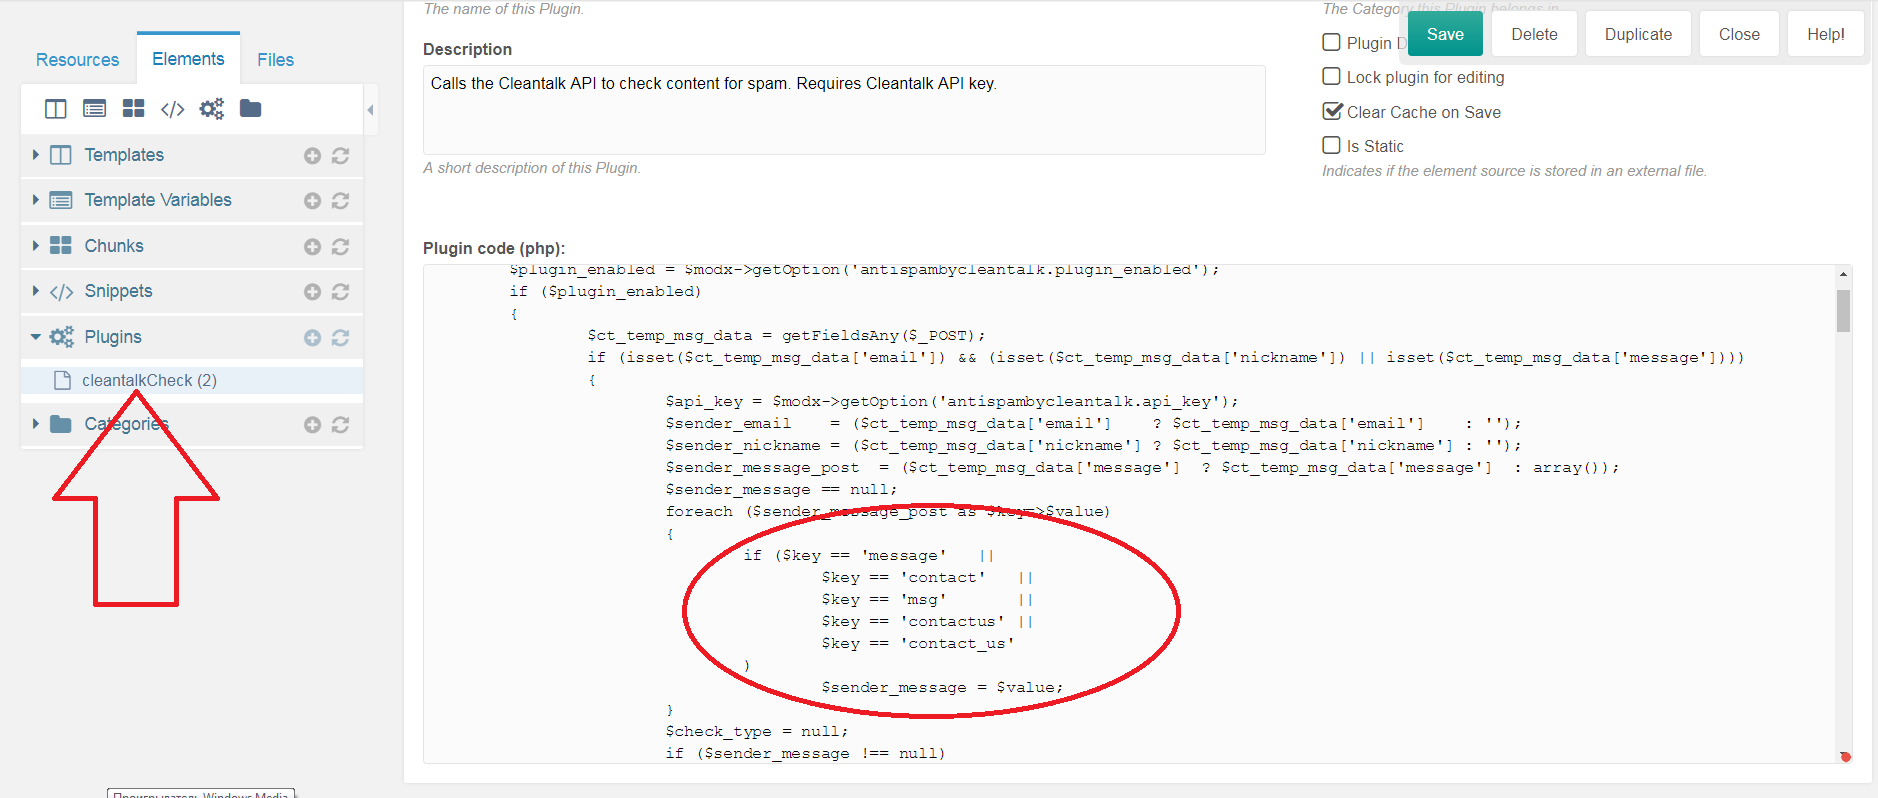Expand the Template Variables tree node
This screenshot has height=798, width=1878.
coord(36,200)
